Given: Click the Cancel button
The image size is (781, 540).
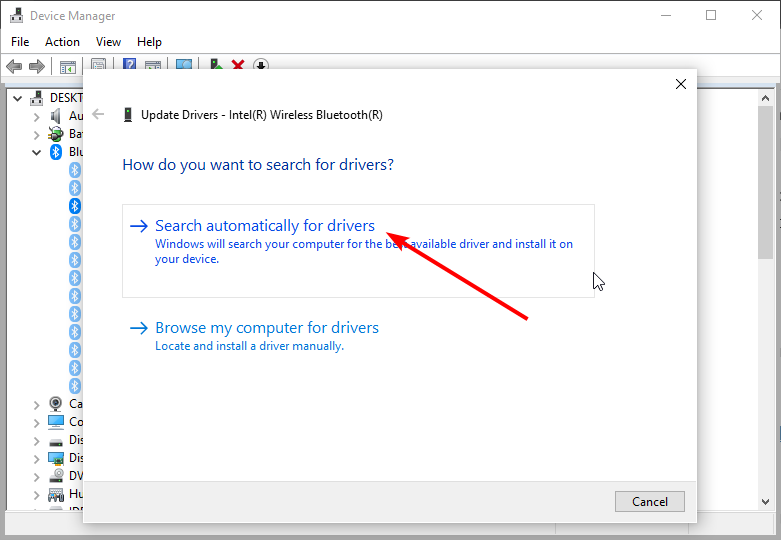Looking at the screenshot, I should coord(650,501).
